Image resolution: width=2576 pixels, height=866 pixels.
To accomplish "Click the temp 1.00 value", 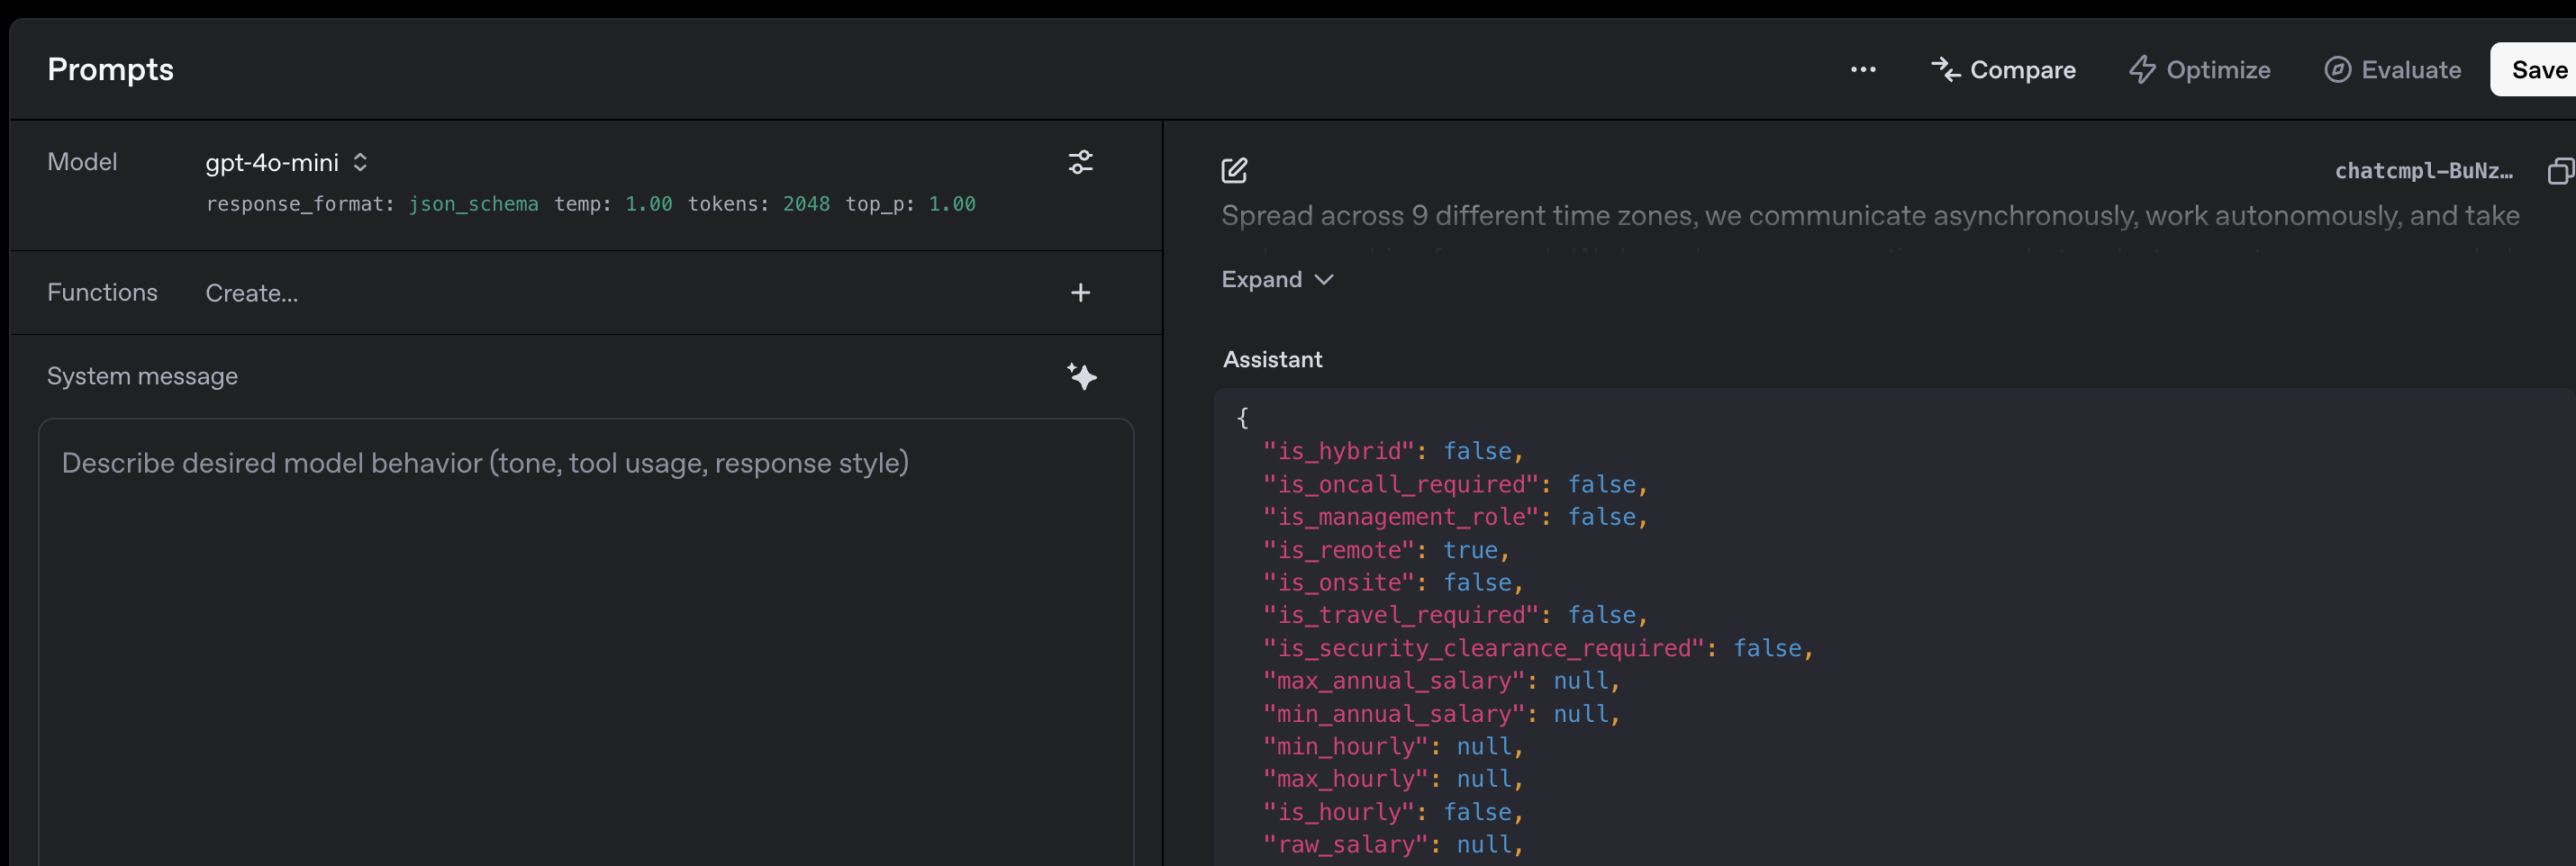I will (649, 204).
